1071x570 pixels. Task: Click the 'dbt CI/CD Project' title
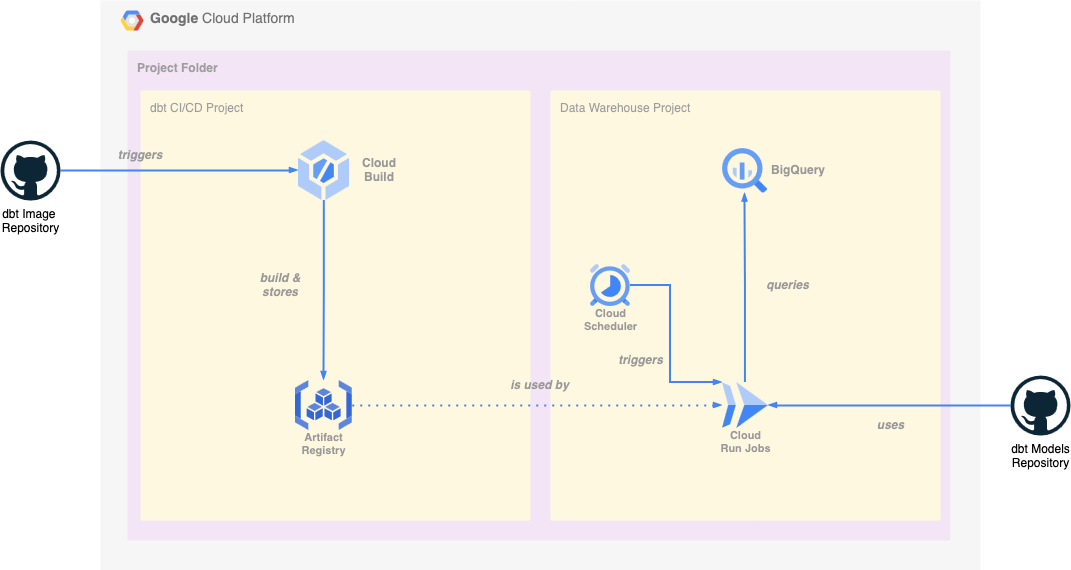click(196, 108)
